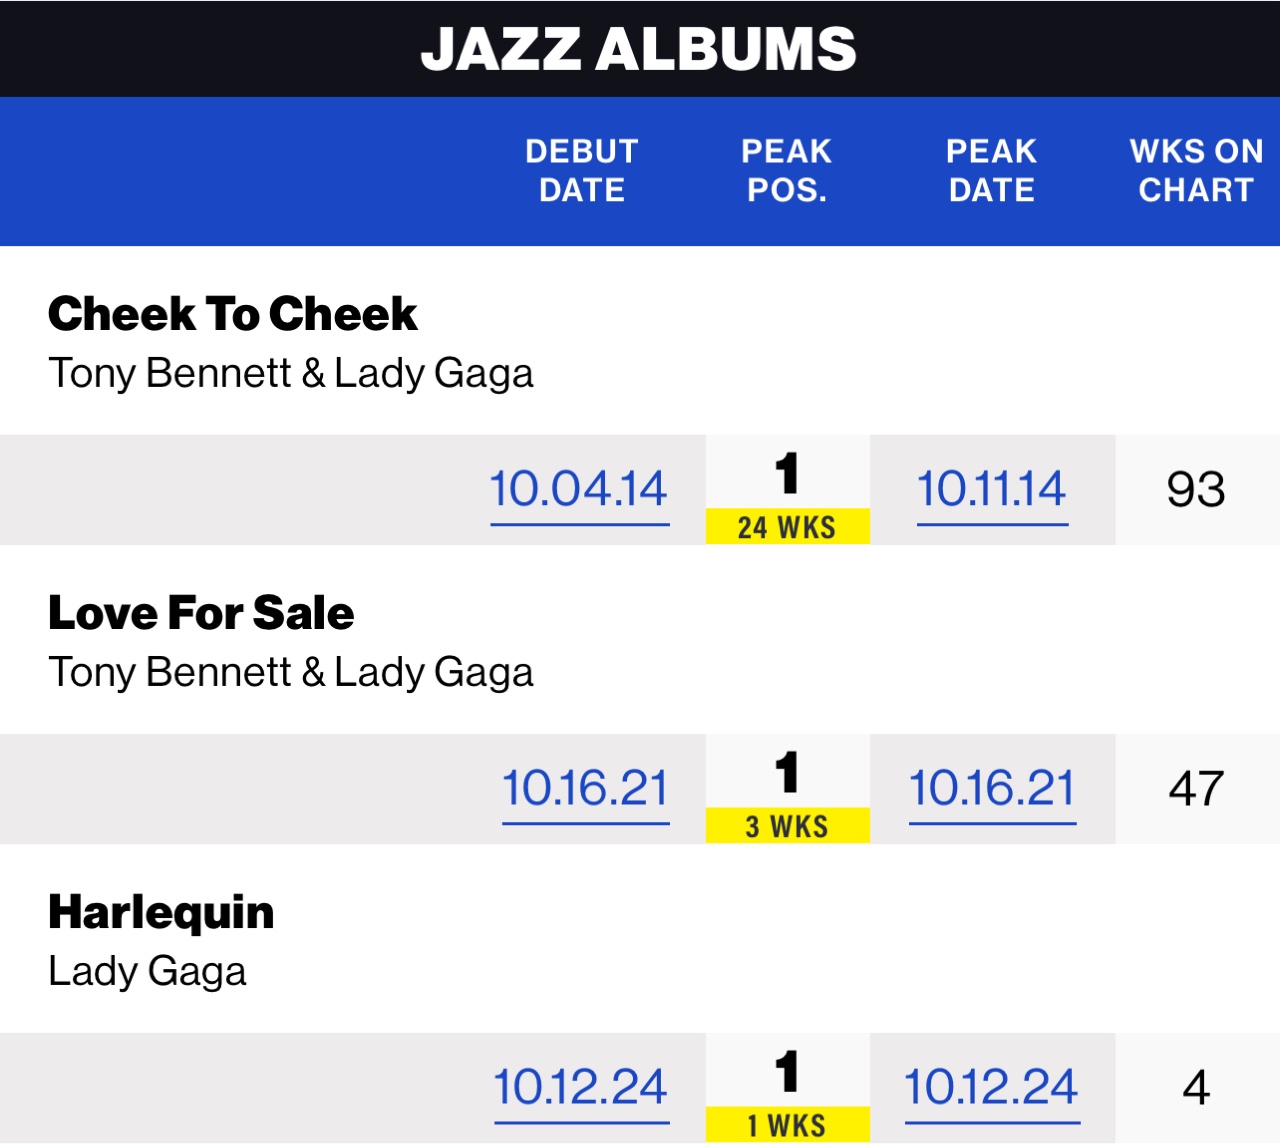Image resolution: width=1280 pixels, height=1147 pixels.
Task: Click the 93 weeks on chart value
Action: (1196, 490)
